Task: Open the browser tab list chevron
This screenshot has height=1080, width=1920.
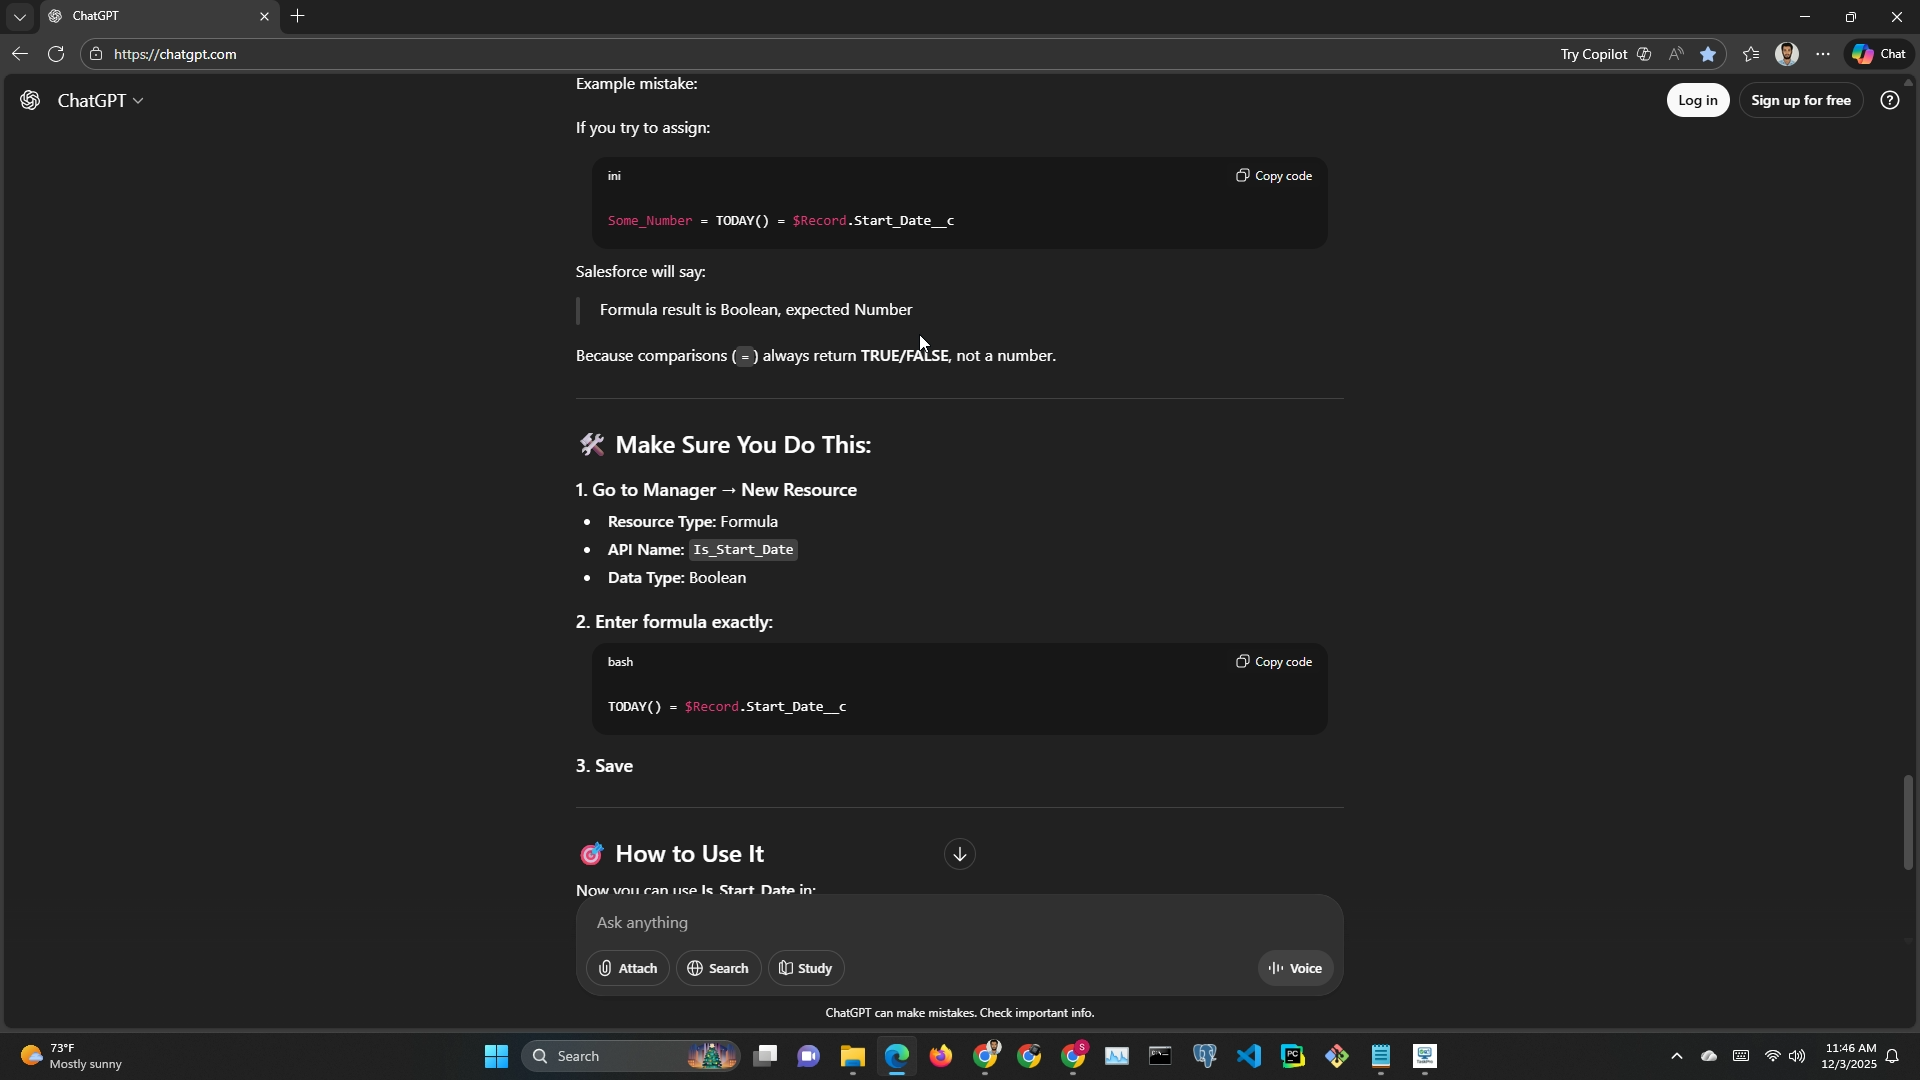Action: click(x=19, y=17)
